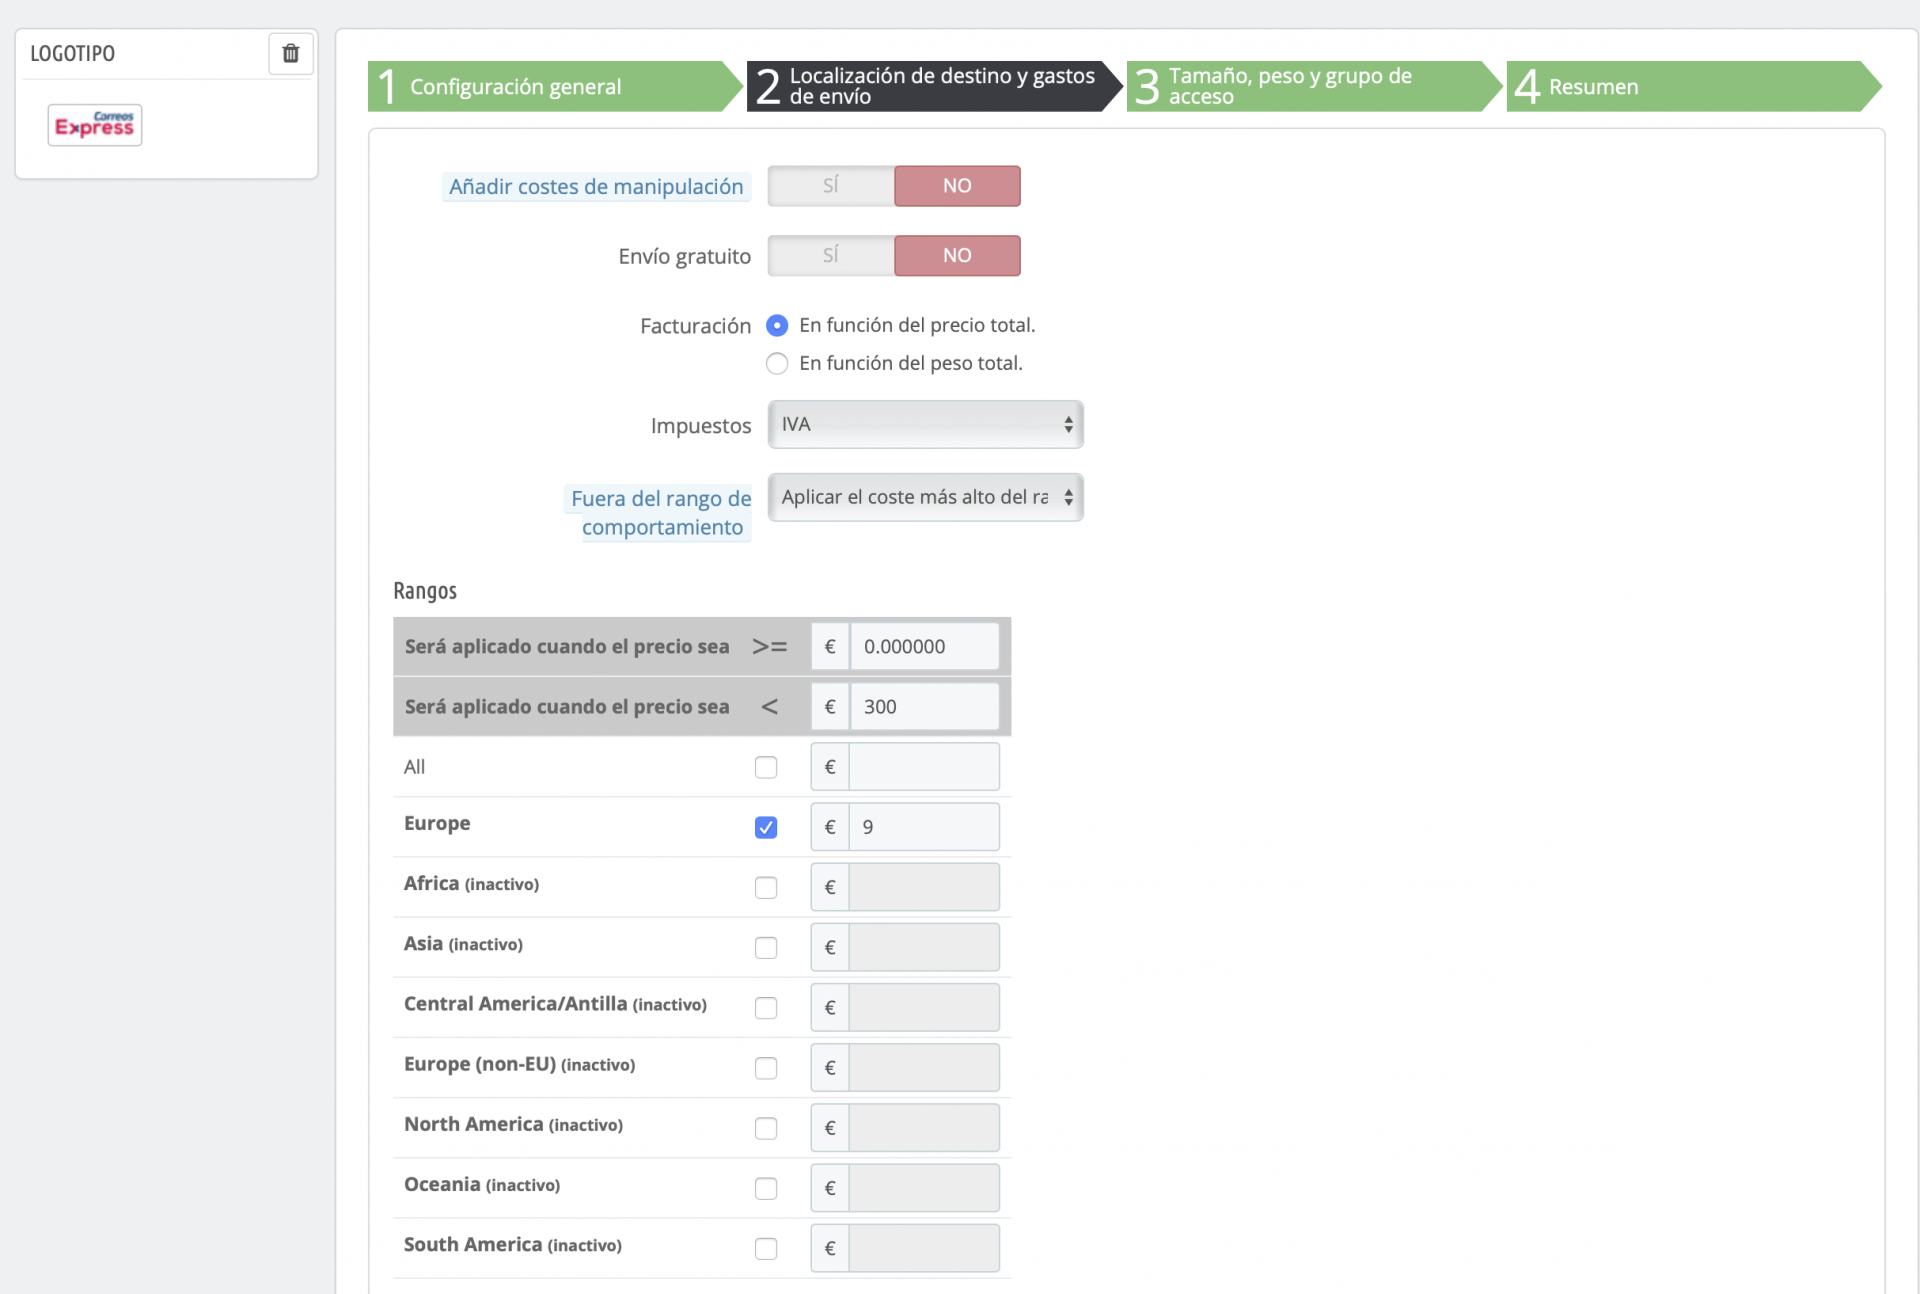Enable the Africa zone checkbox

click(x=766, y=888)
